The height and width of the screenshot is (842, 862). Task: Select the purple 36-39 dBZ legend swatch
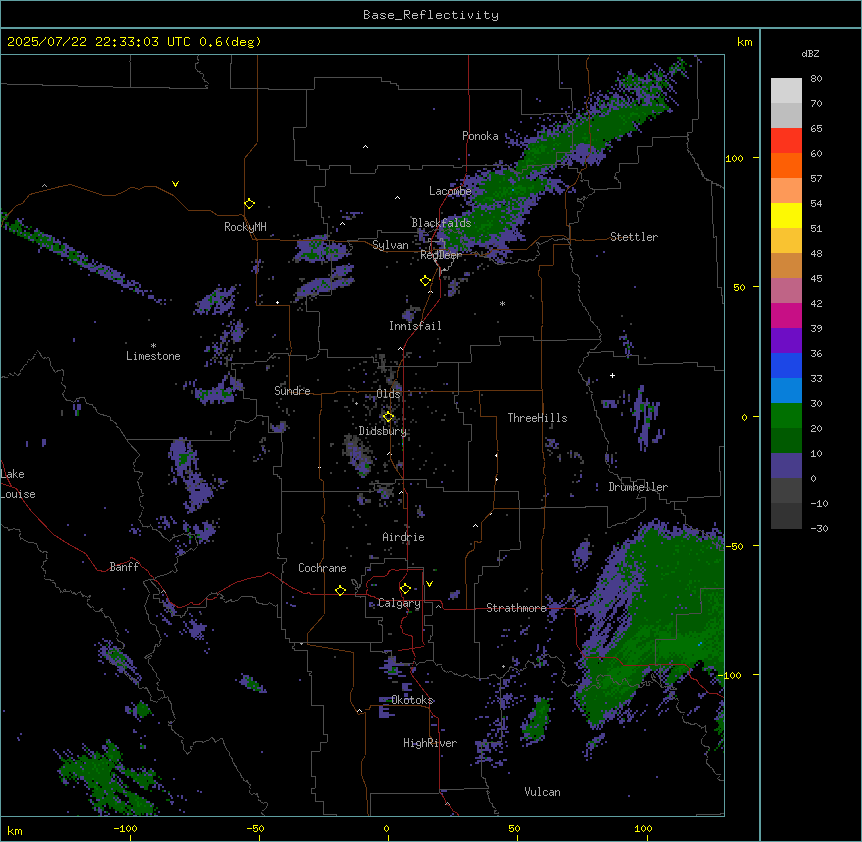tap(786, 341)
